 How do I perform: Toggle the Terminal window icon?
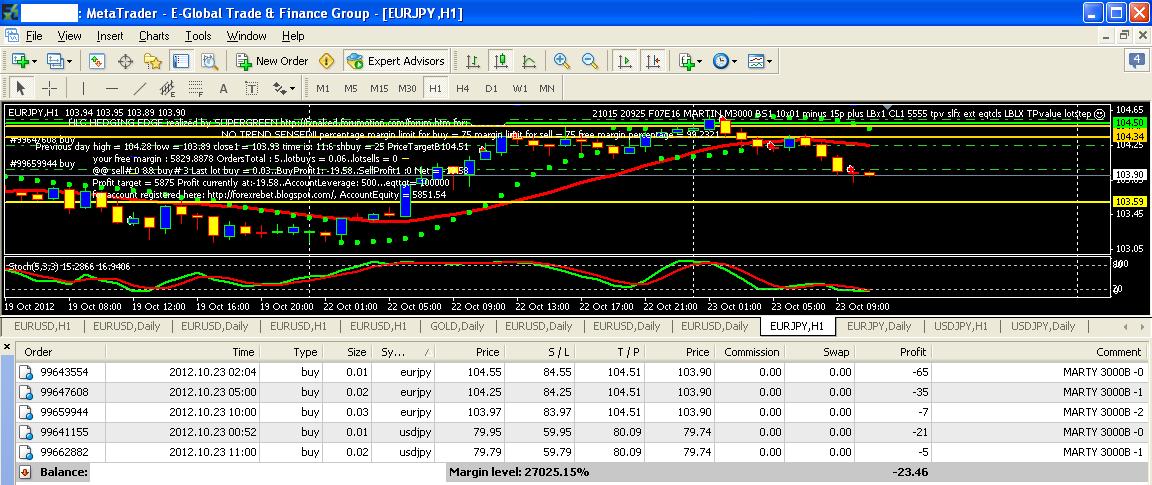click(x=180, y=61)
